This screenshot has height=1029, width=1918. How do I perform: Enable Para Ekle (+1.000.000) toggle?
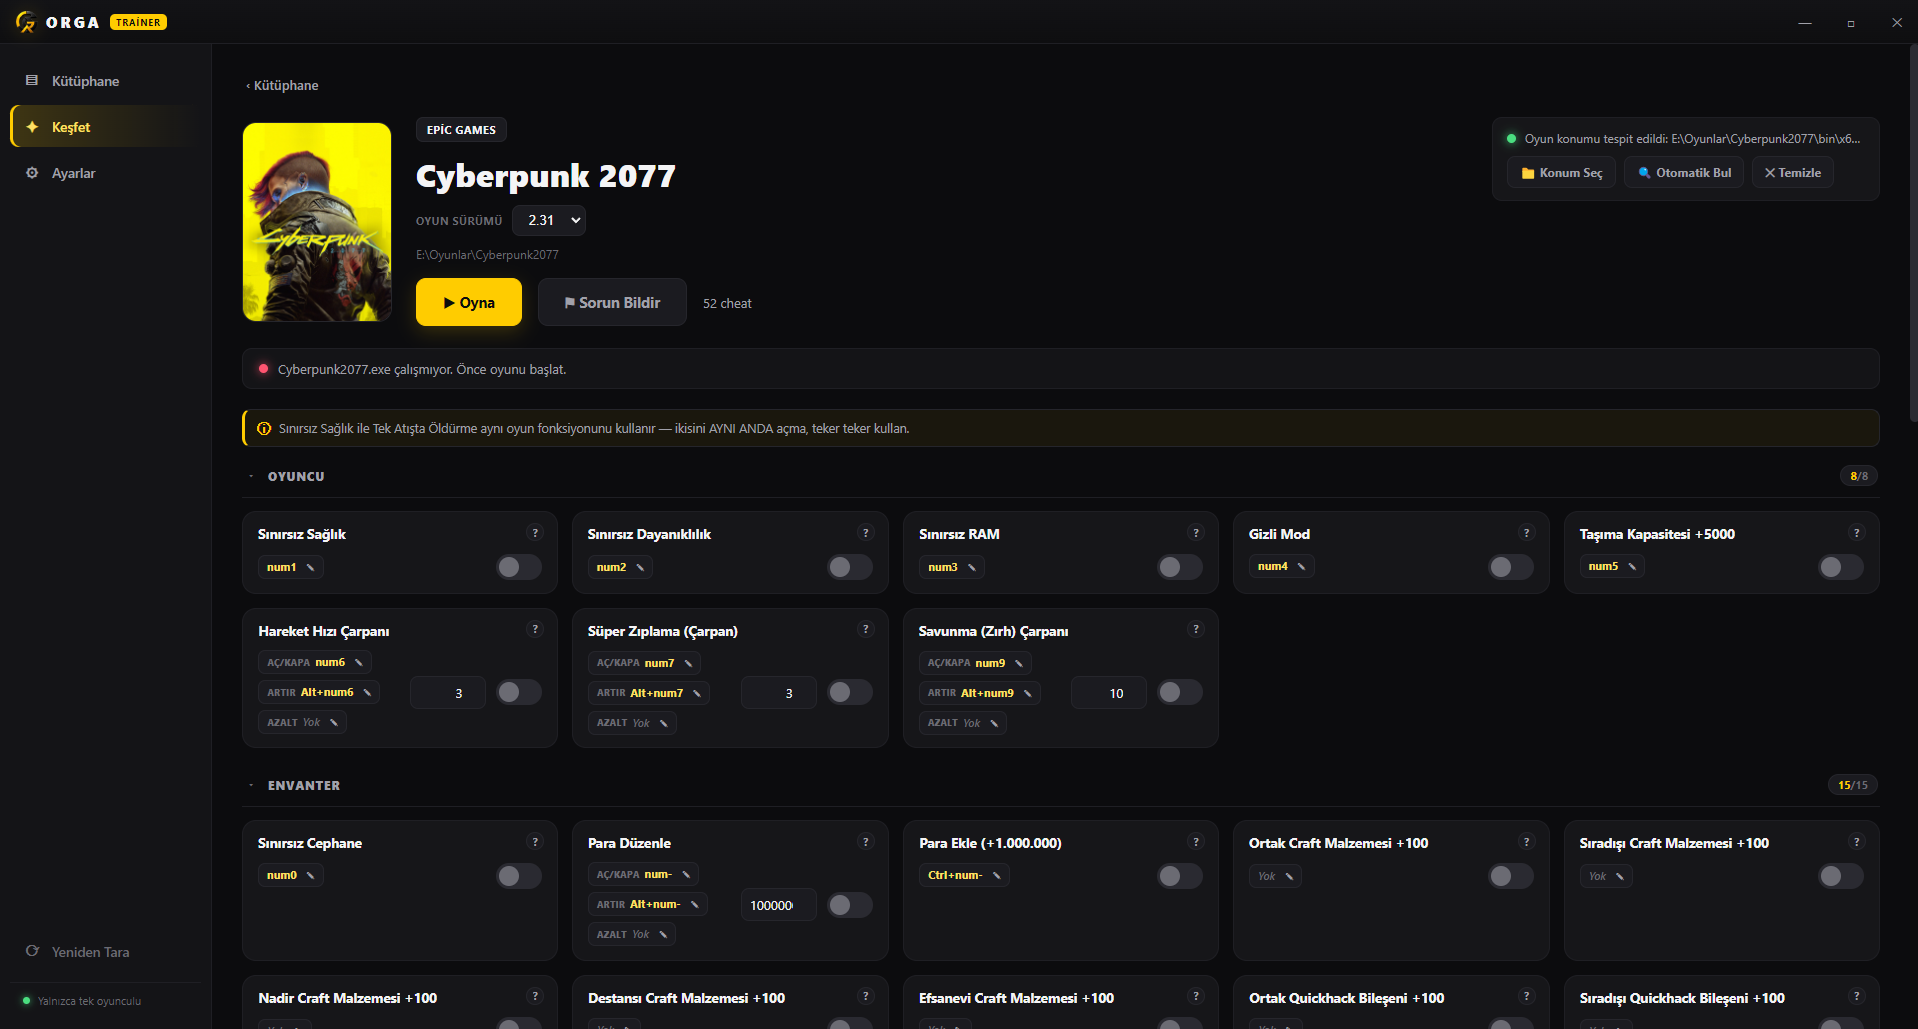[x=1180, y=876]
